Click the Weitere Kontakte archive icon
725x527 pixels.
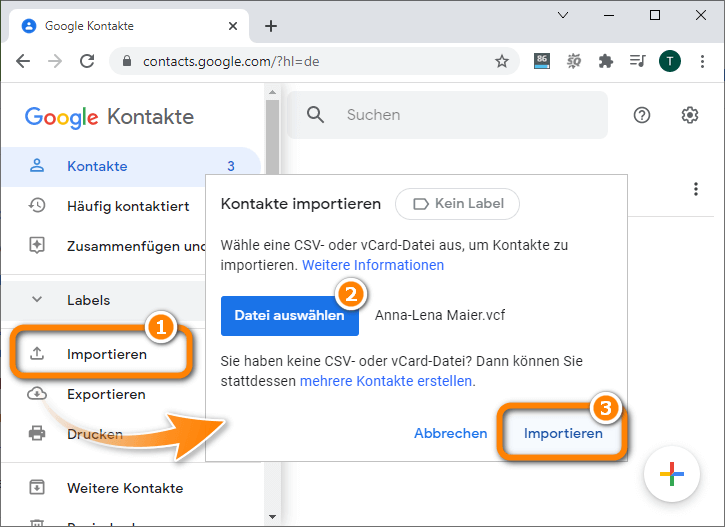click(37, 487)
